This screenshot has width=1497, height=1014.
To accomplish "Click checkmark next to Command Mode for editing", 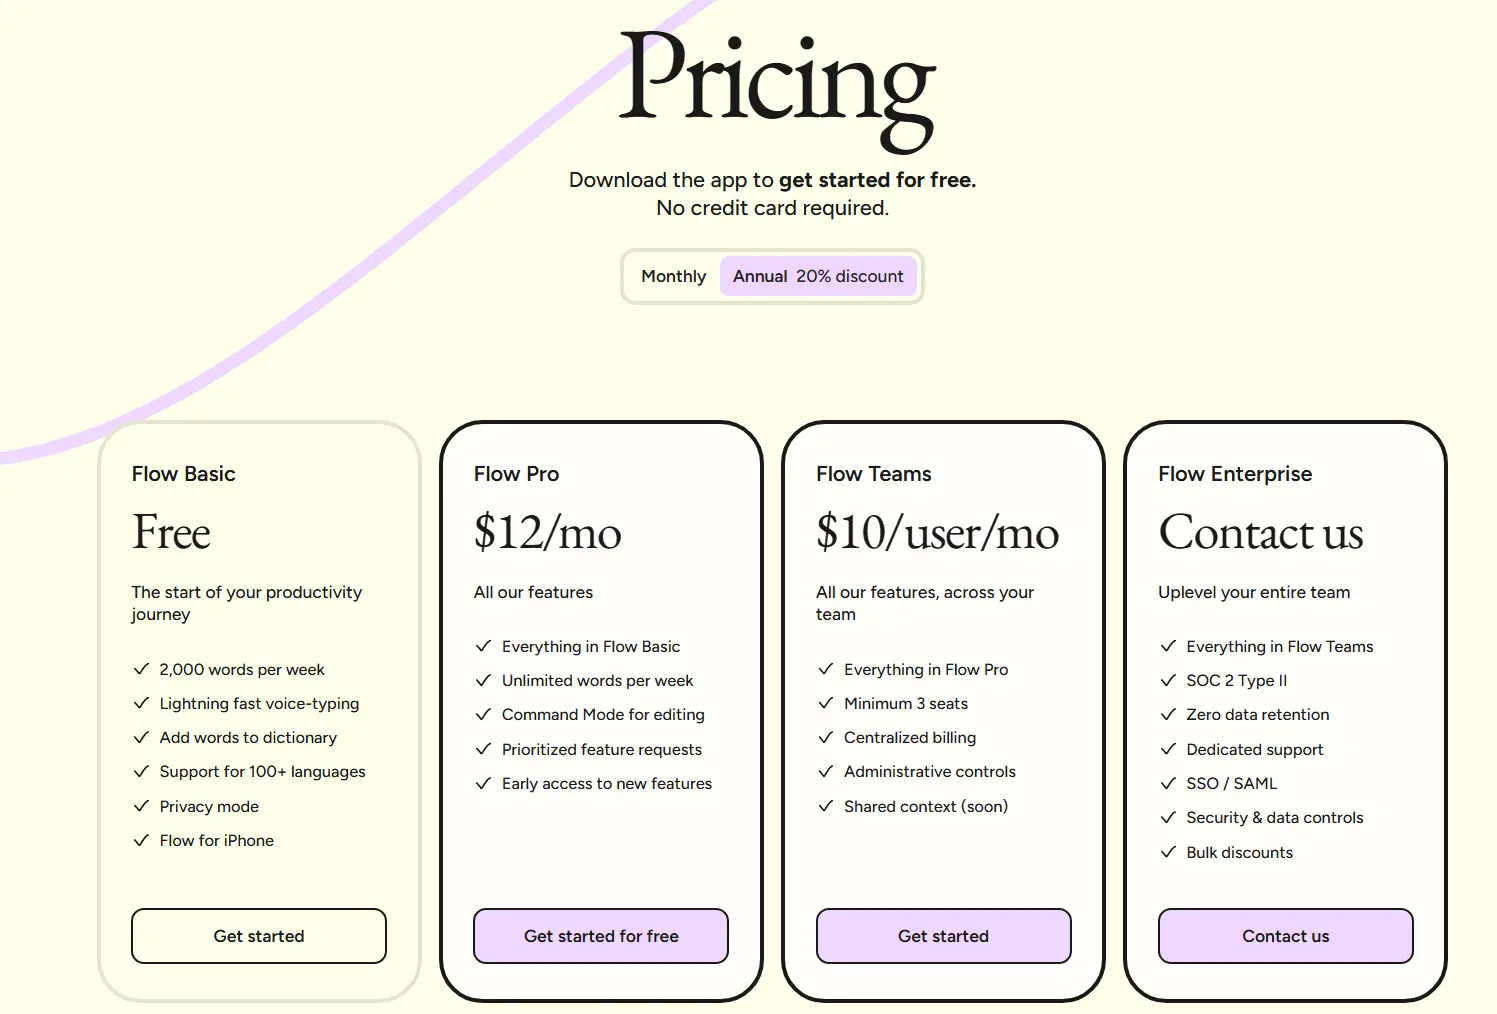I will (483, 714).
